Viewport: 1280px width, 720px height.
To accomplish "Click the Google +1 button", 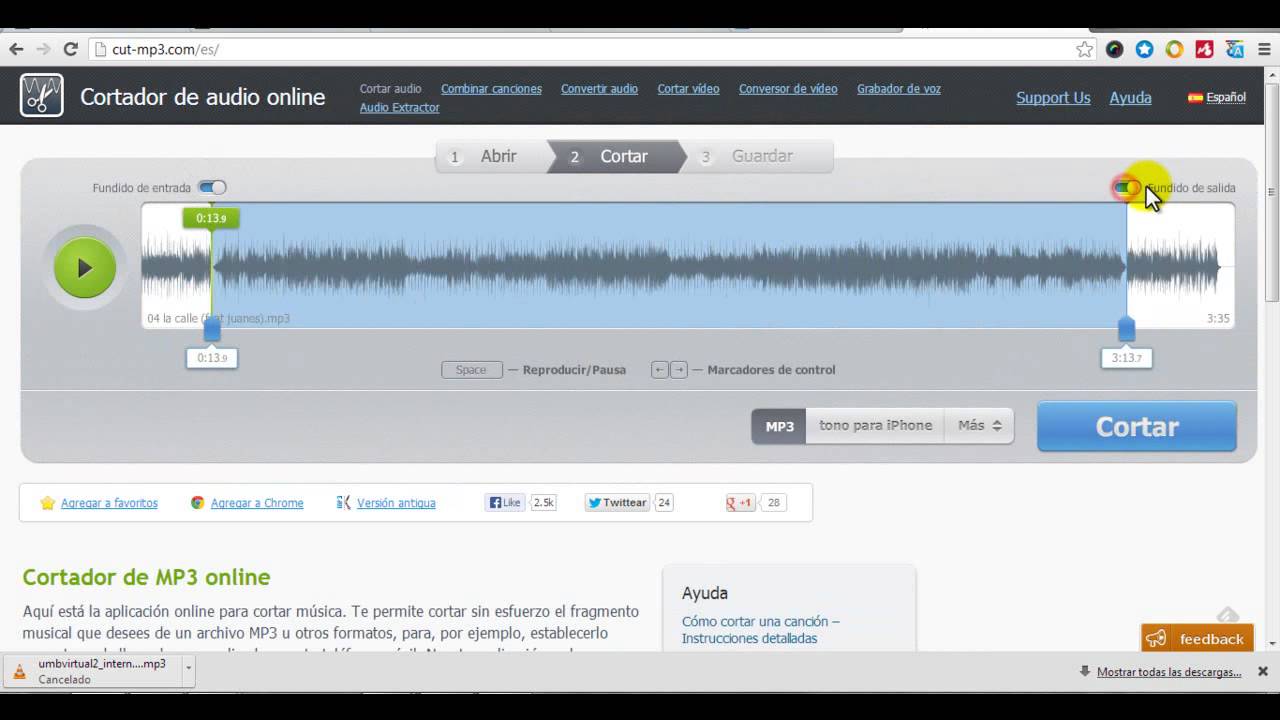I will pos(740,503).
